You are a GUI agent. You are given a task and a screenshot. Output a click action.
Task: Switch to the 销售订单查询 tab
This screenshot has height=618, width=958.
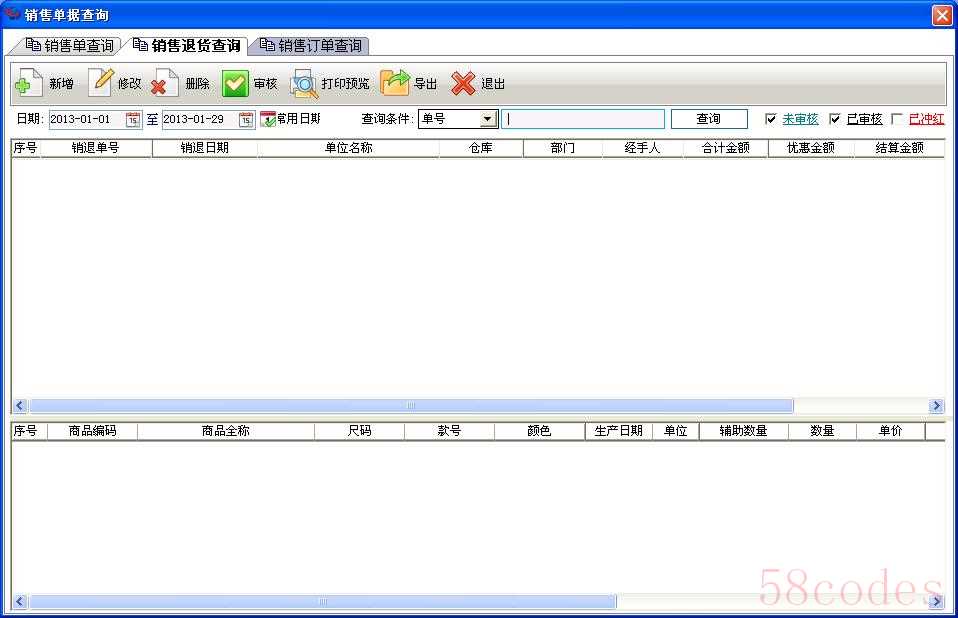pyautogui.click(x=311, y=46)
